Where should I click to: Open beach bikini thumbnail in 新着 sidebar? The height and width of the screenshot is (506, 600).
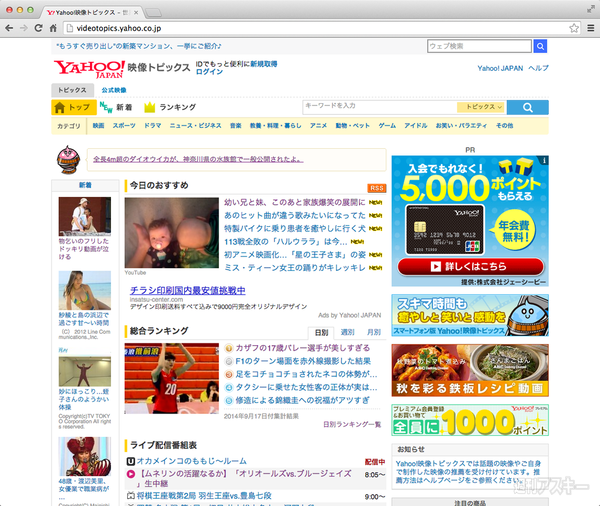point(85,291)
